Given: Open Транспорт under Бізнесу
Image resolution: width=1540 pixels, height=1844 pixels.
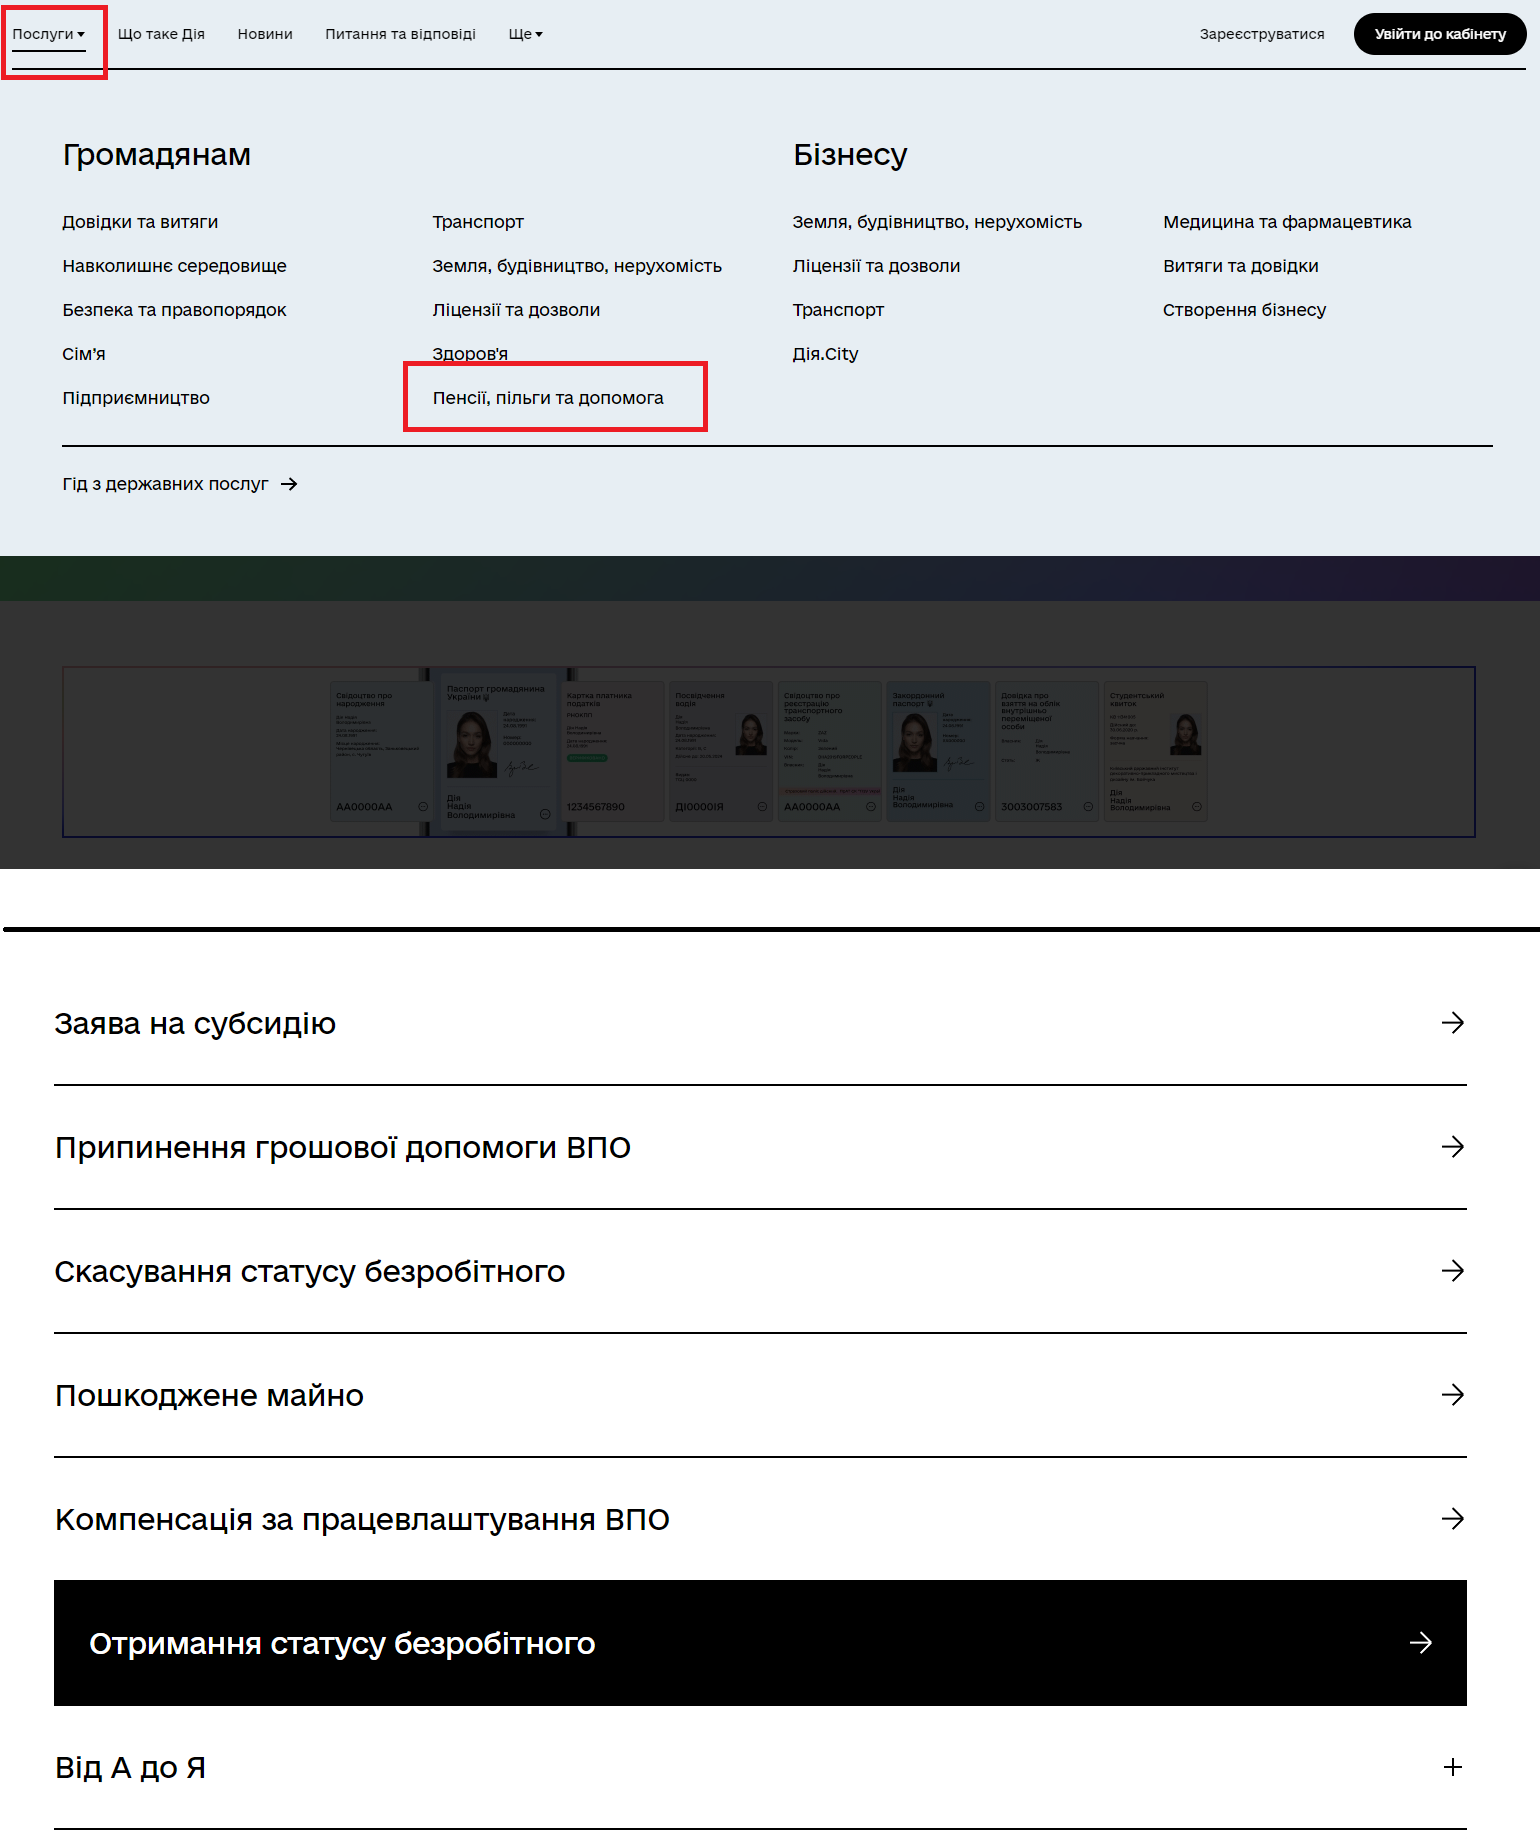Looking at the screenshot, I should (838, 310).
